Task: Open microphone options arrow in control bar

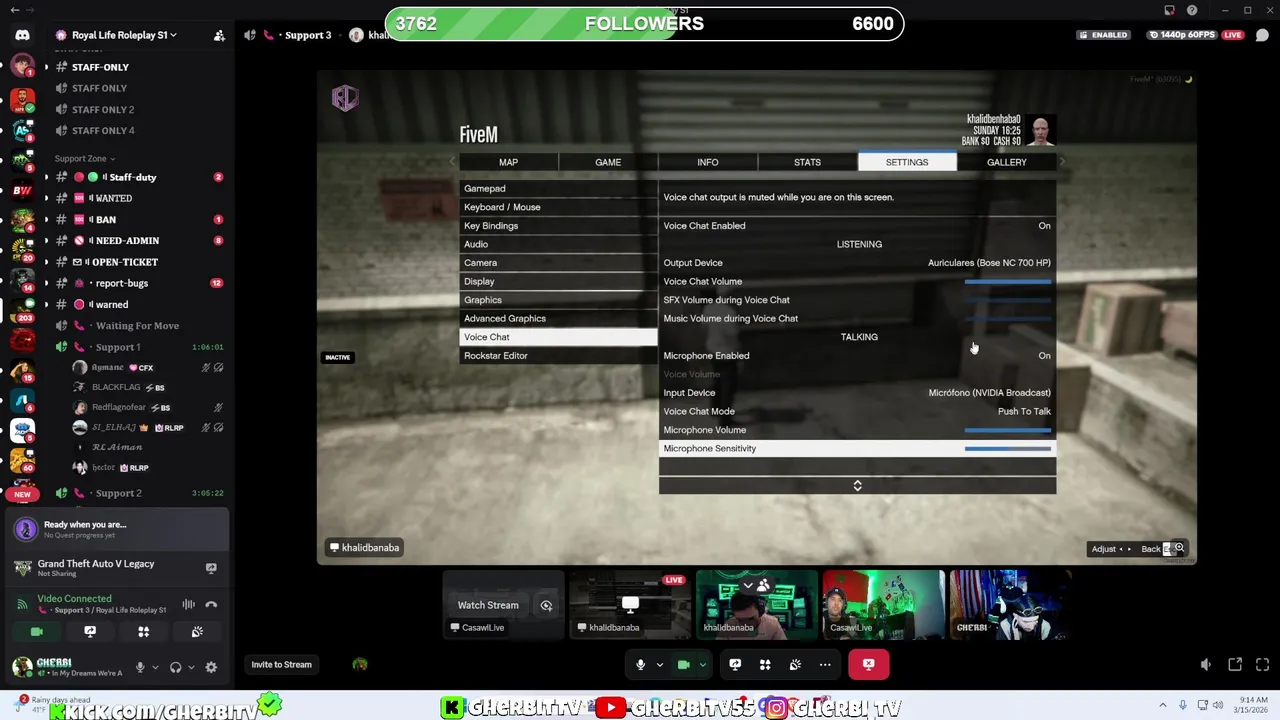Action: pyautogui.click(x=659, y=665)
